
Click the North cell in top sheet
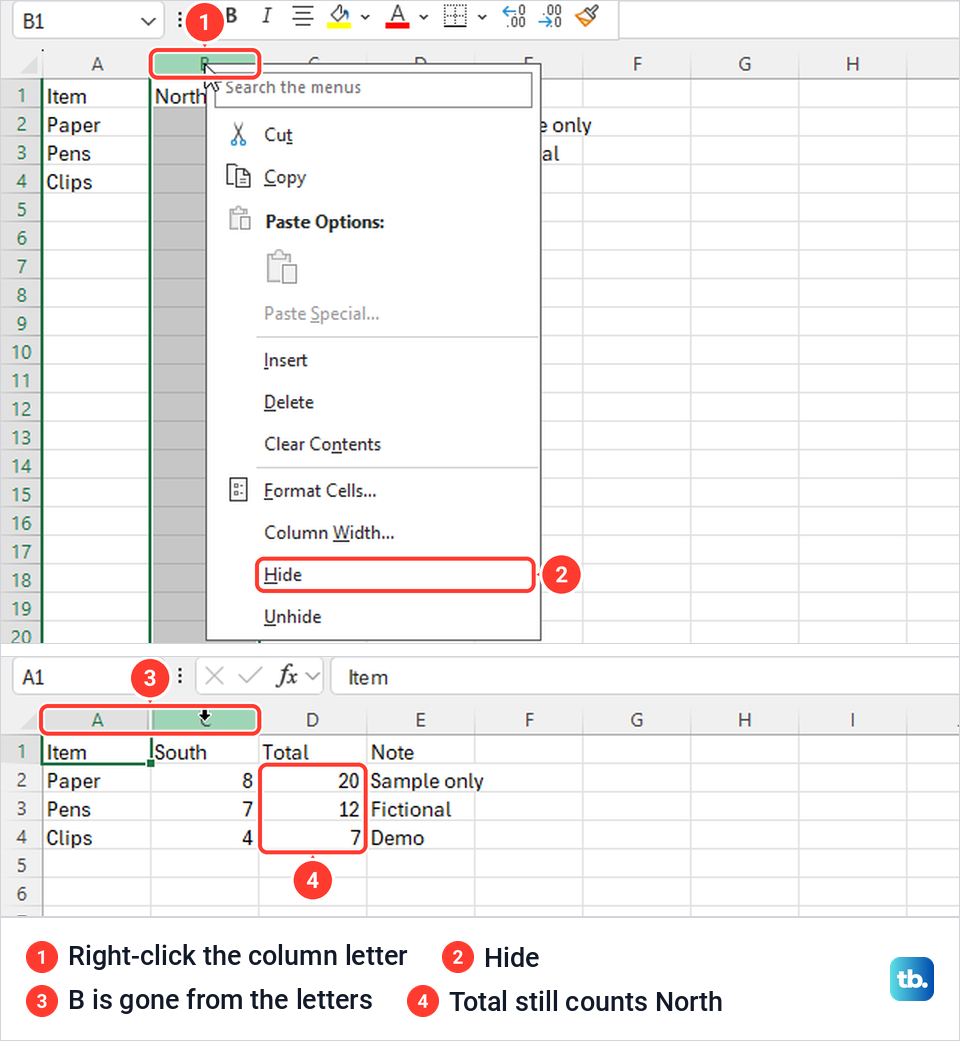click(x=179, y=97)
